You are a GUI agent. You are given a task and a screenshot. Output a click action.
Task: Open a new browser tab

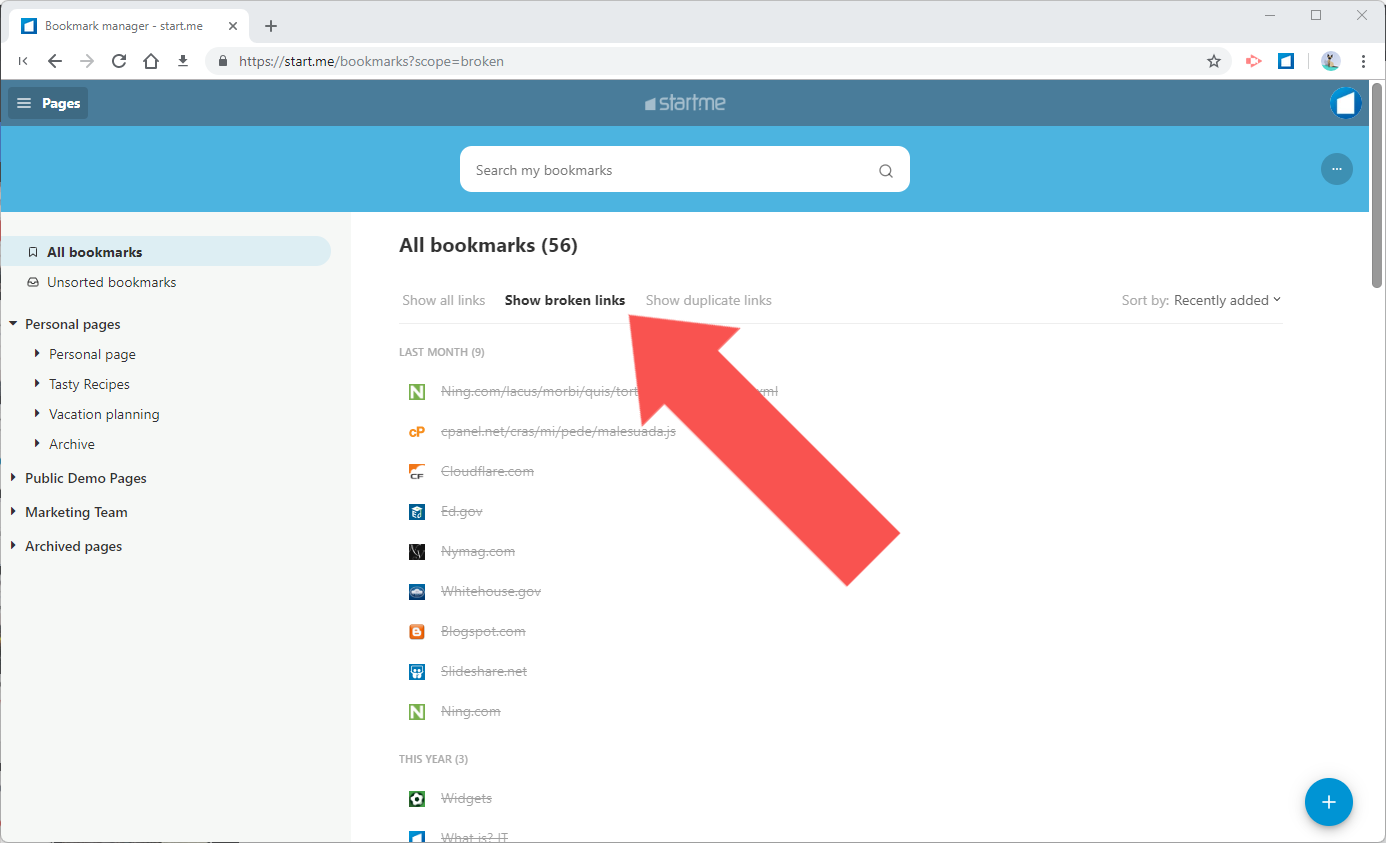(271, 26)
